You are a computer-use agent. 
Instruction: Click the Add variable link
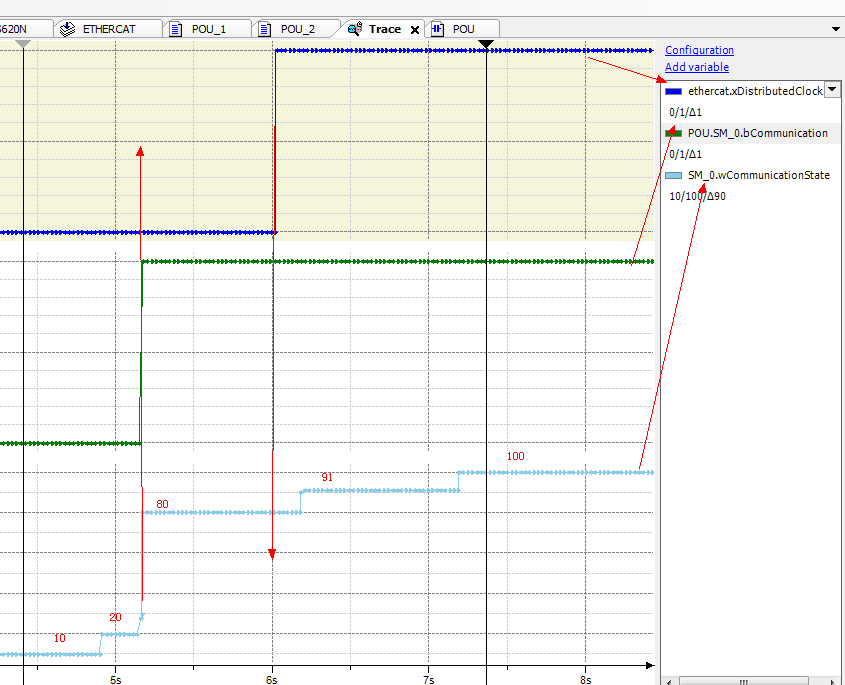696,67
